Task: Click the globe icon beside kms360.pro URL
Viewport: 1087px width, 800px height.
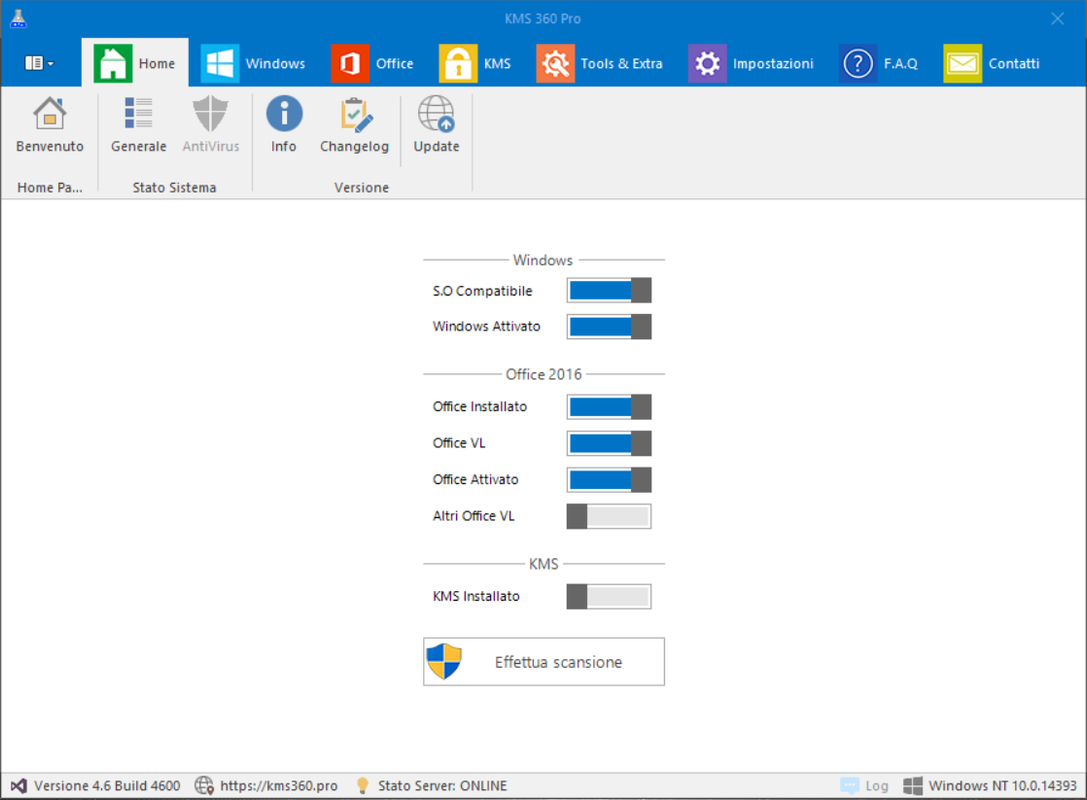Action: [204, 785]
